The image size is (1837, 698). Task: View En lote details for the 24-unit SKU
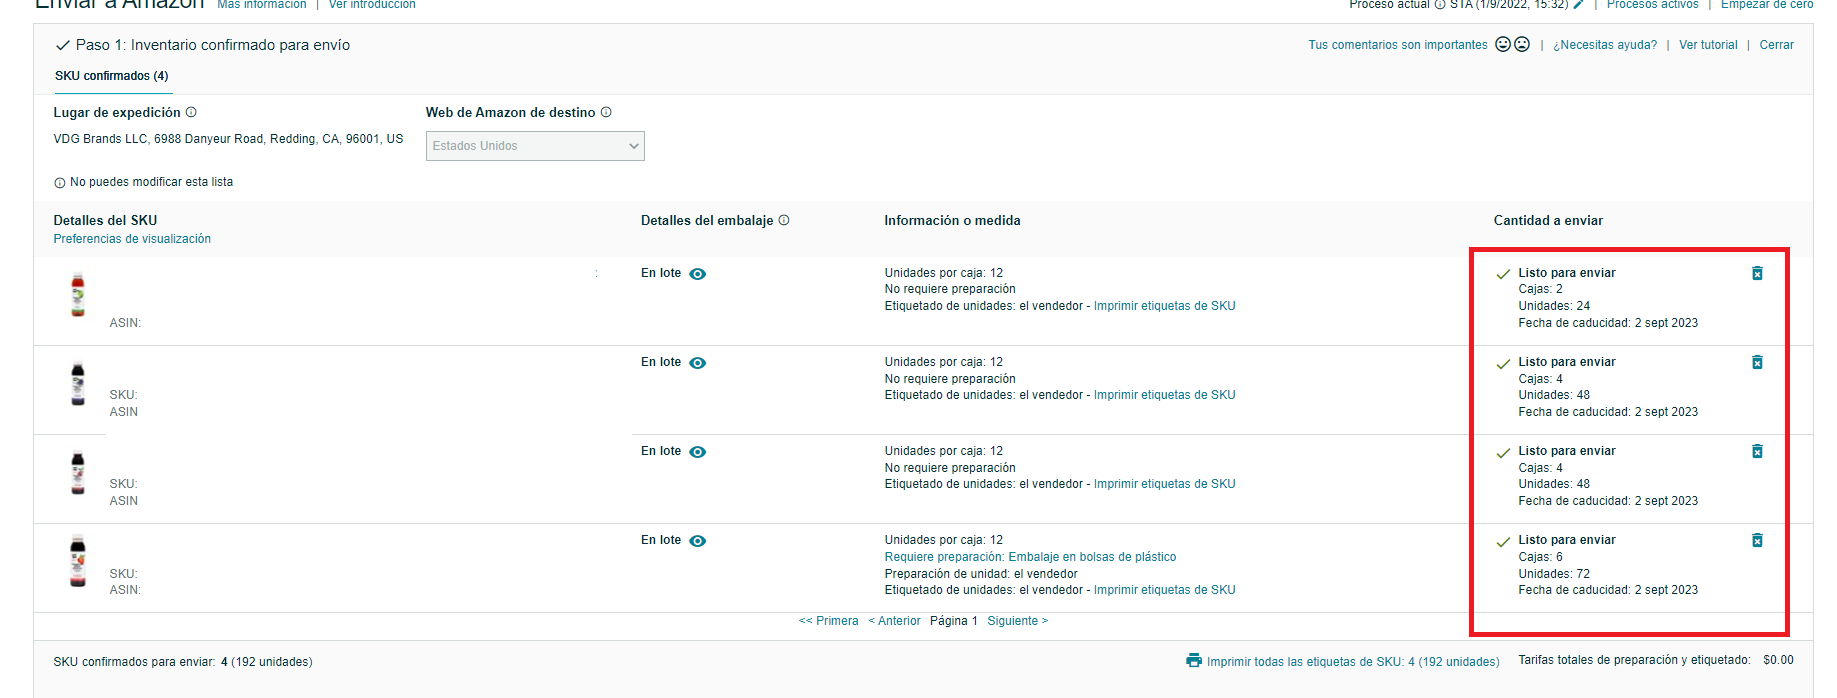point(698,274)
